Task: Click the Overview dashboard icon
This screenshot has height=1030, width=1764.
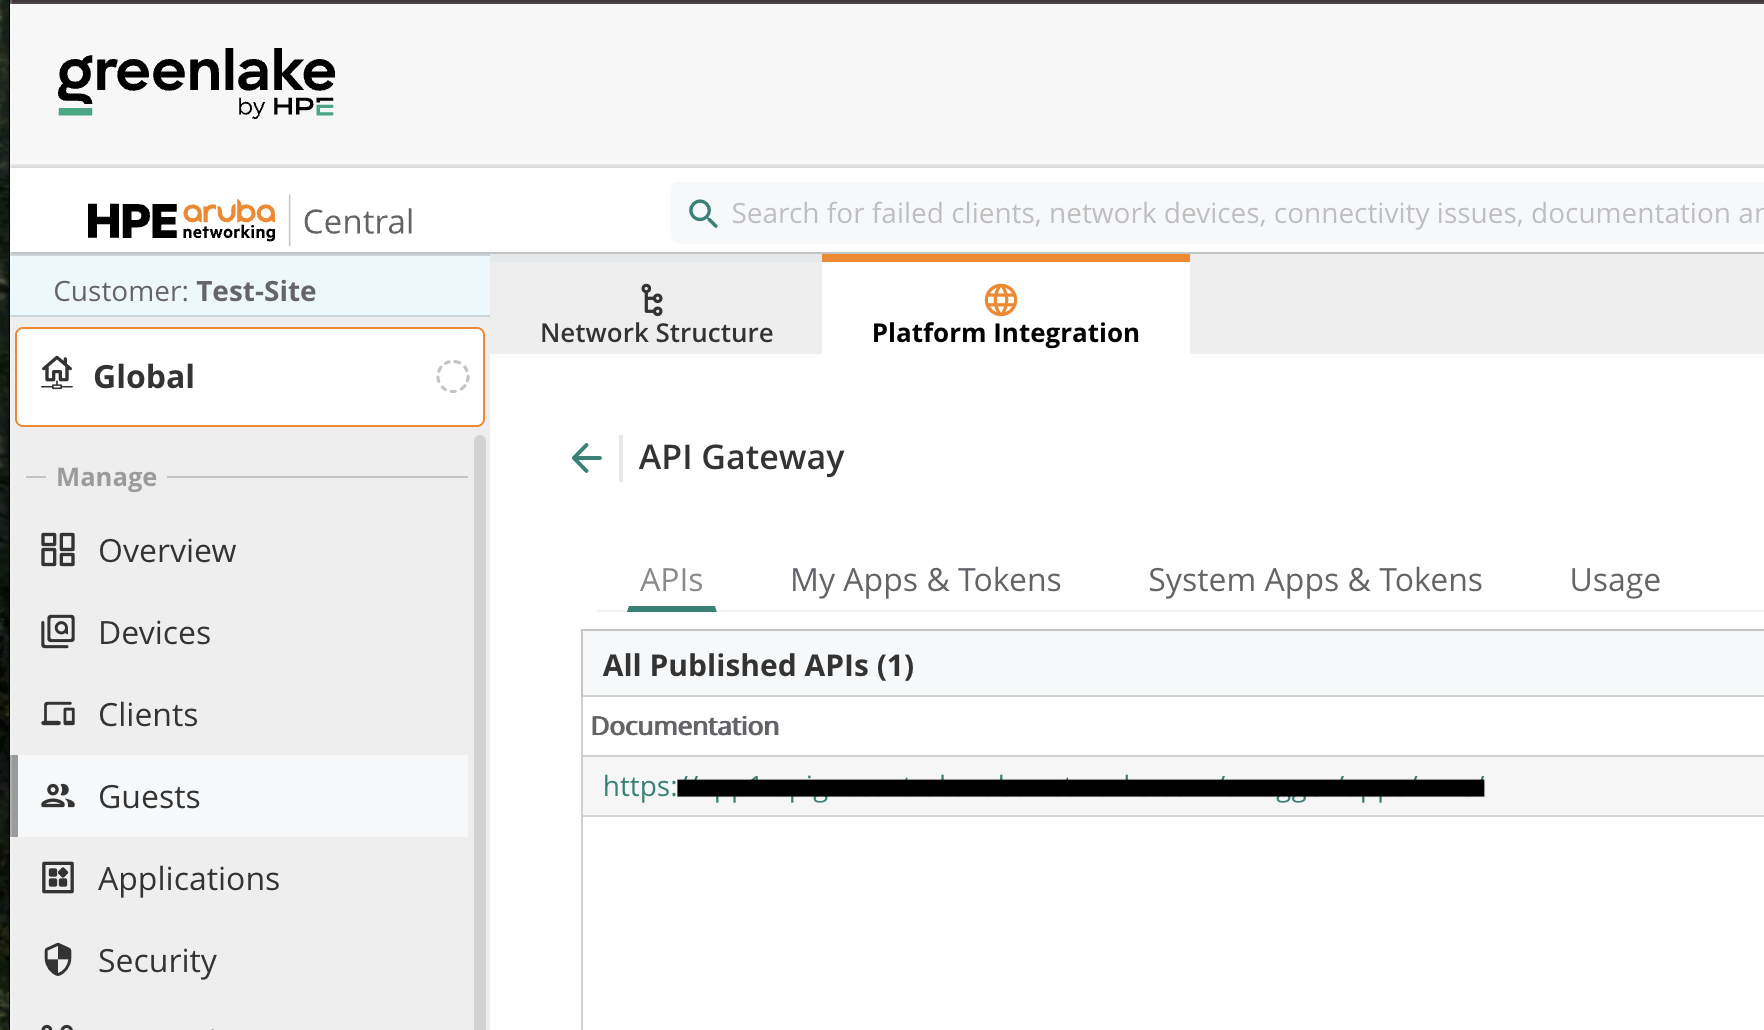Action: (58, 550)
